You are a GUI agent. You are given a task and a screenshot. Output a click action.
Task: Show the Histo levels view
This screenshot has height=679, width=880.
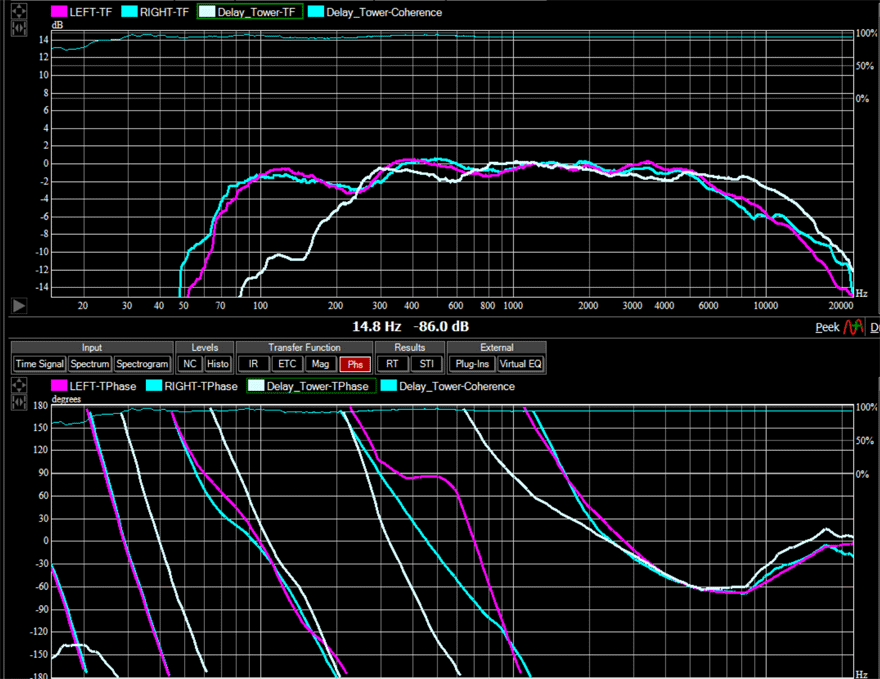point(218,364)
